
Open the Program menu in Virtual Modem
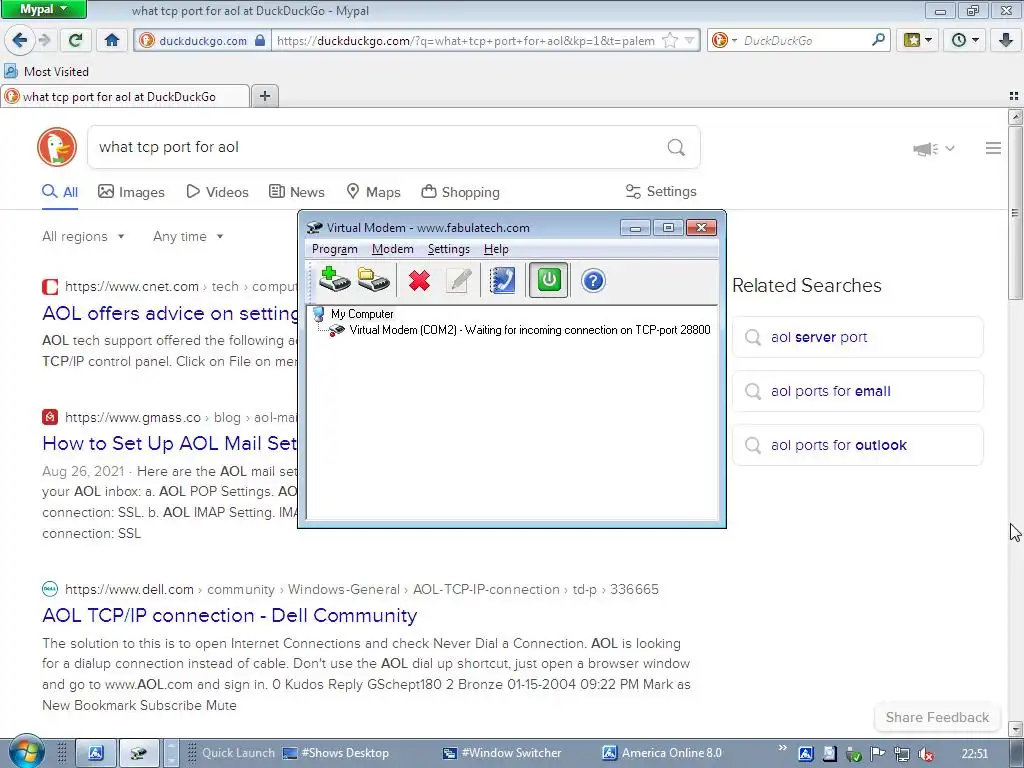coord(334,249)
